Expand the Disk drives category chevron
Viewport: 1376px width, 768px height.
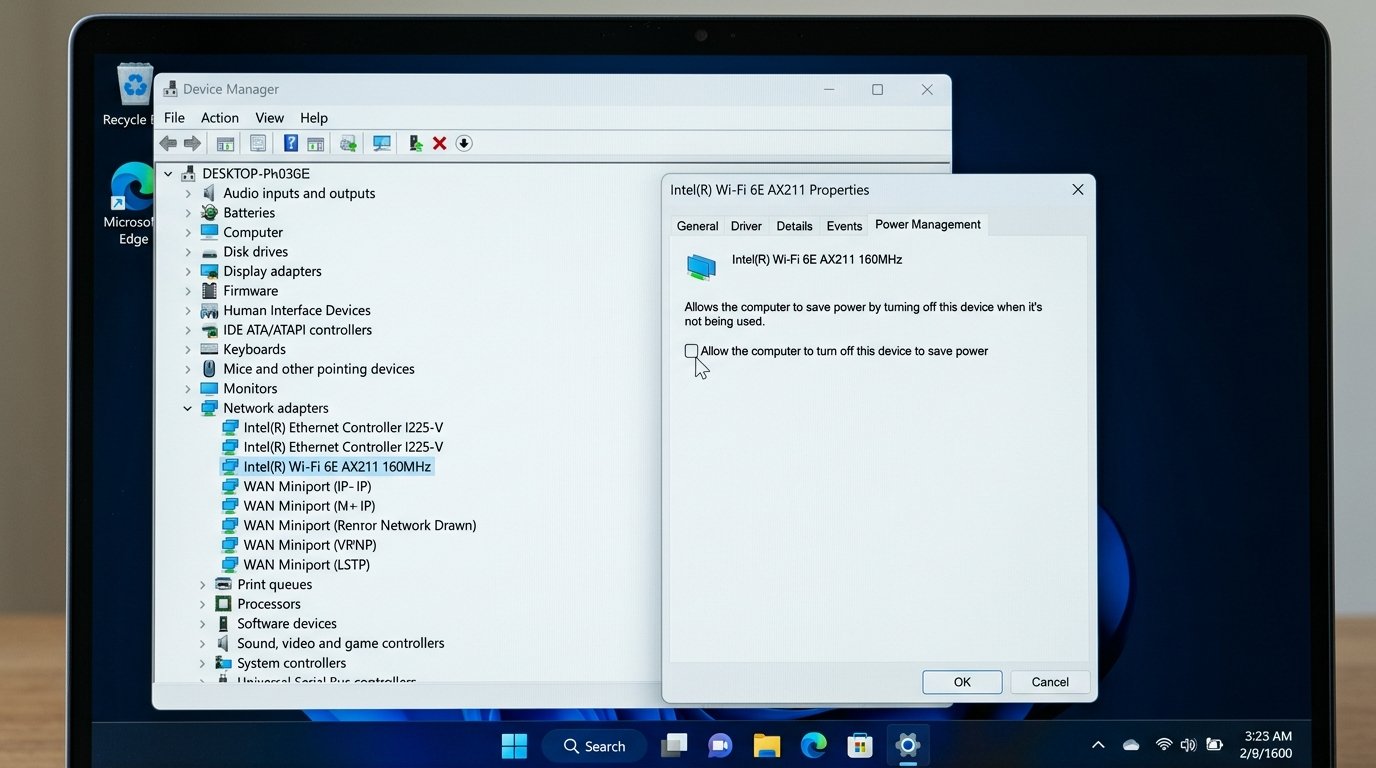[x=188, y=252]
